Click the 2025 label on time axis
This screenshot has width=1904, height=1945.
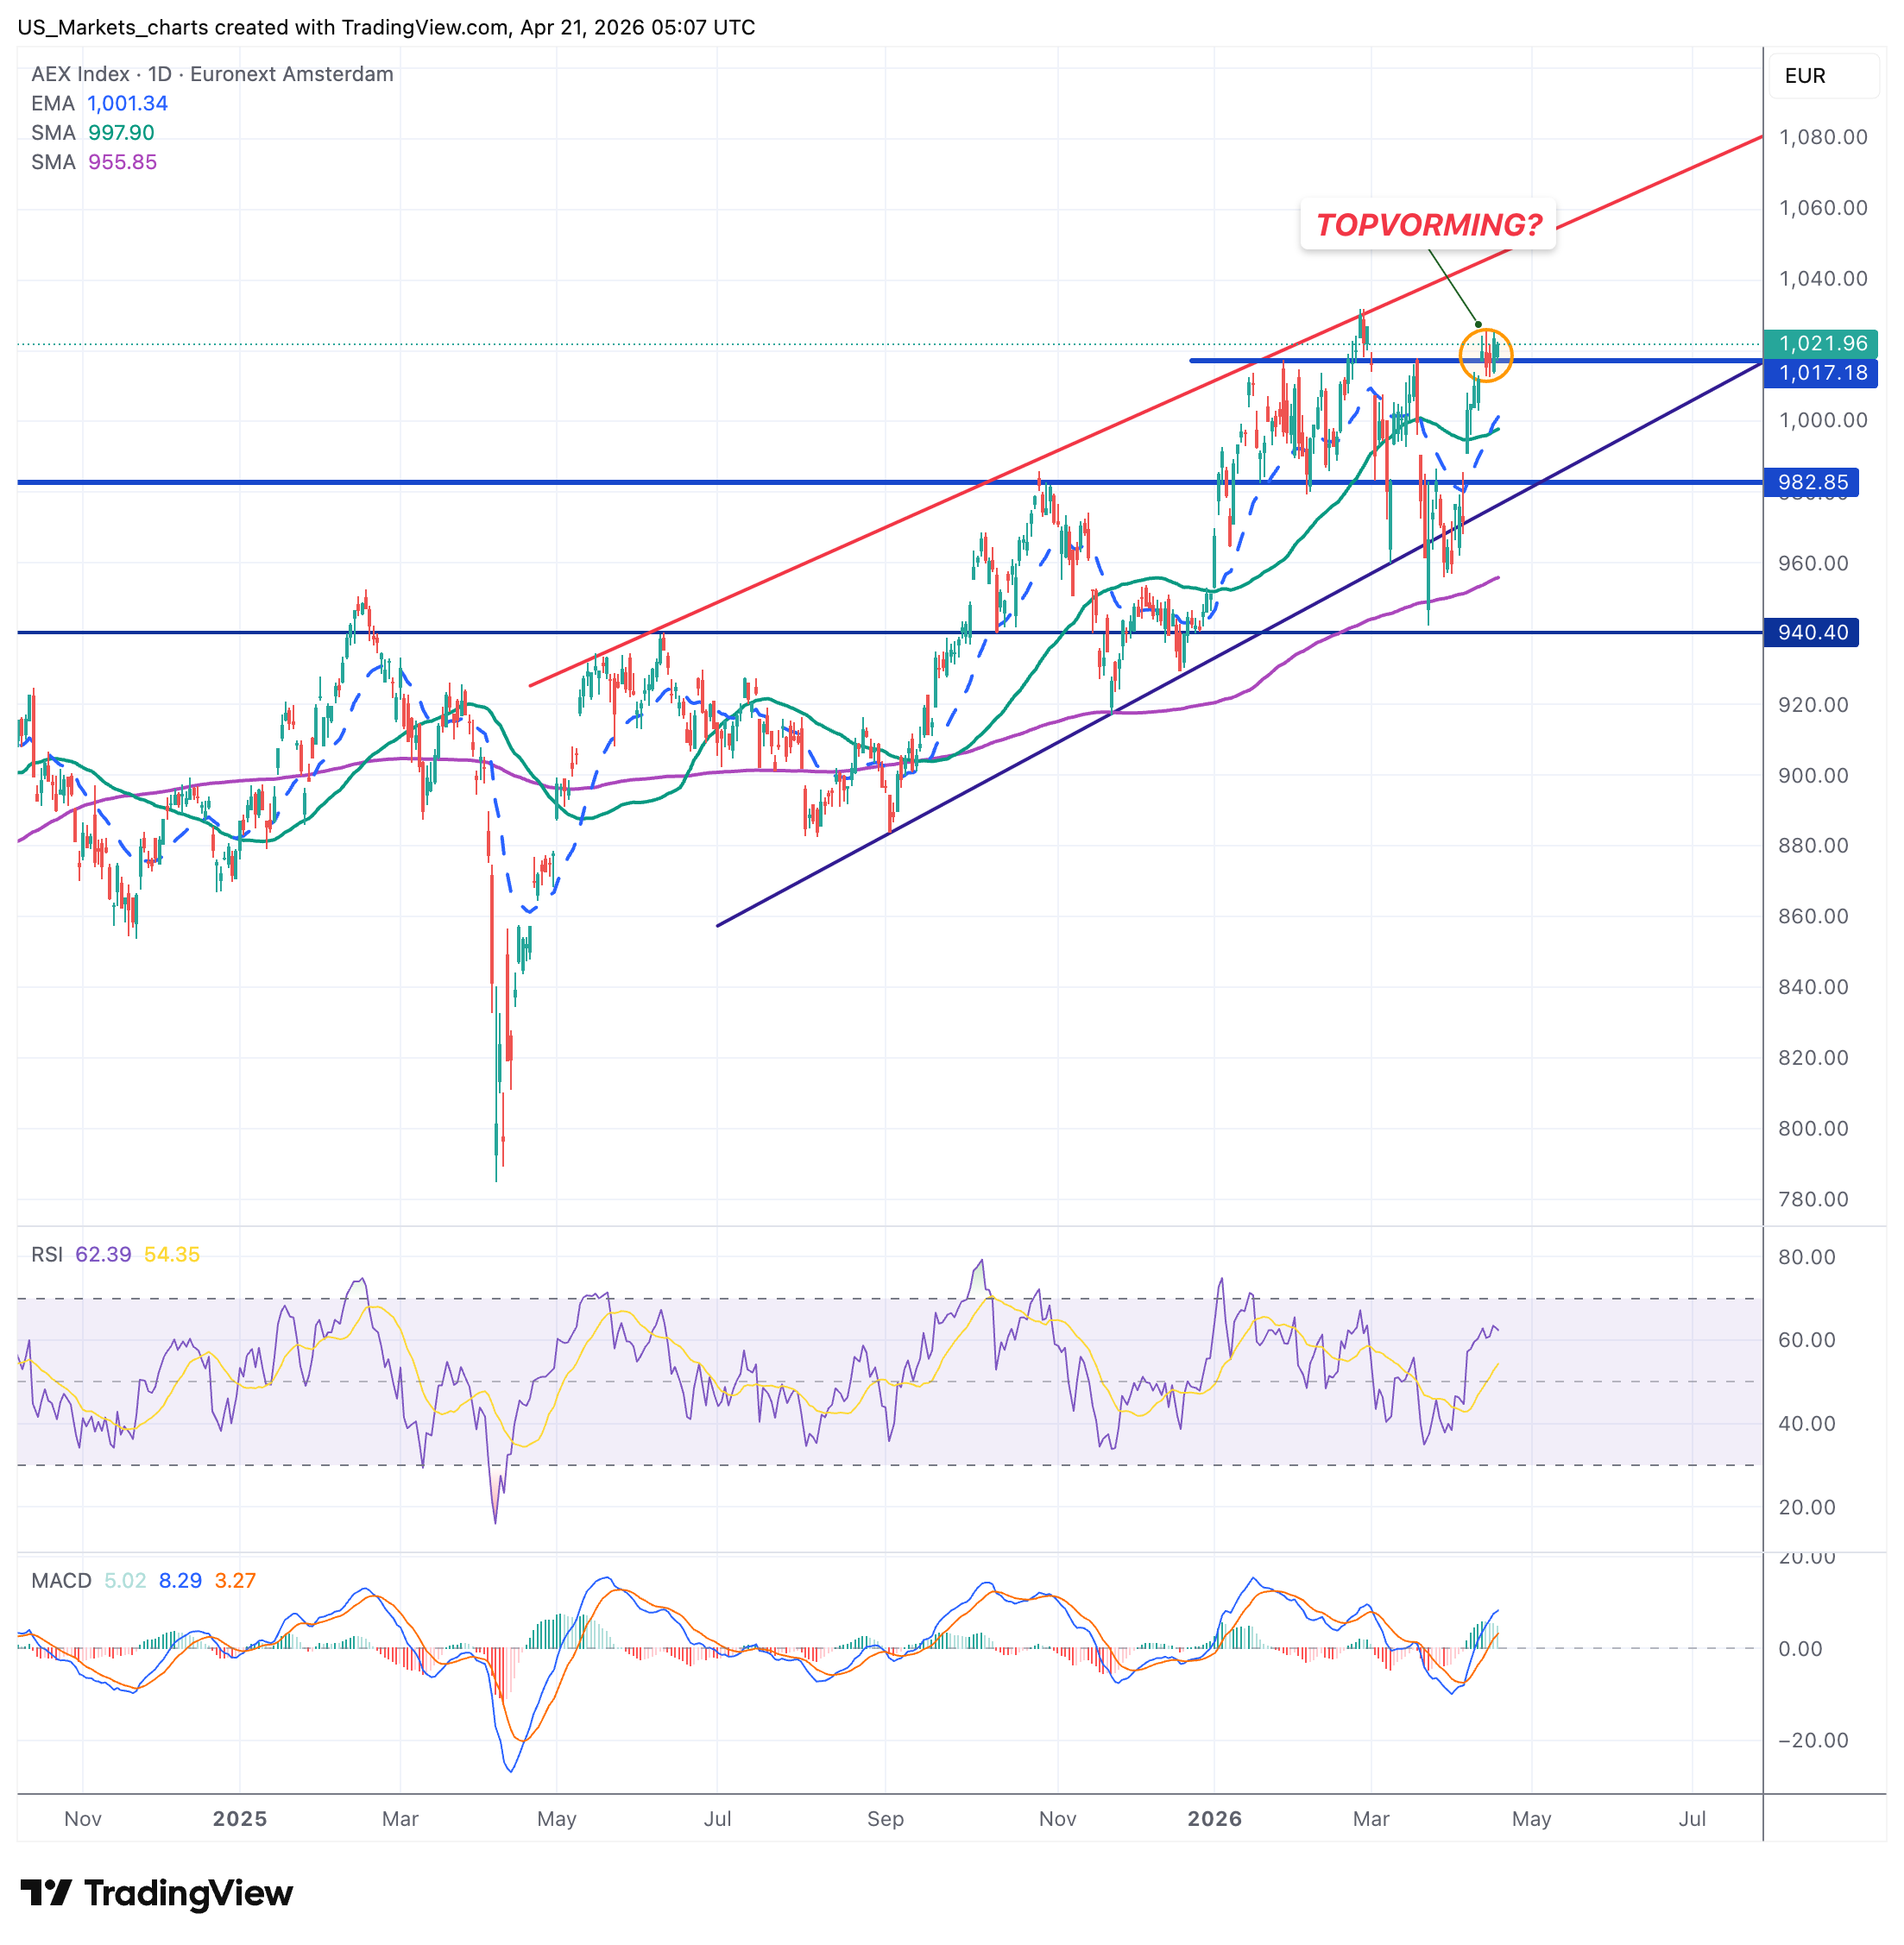240,1818
